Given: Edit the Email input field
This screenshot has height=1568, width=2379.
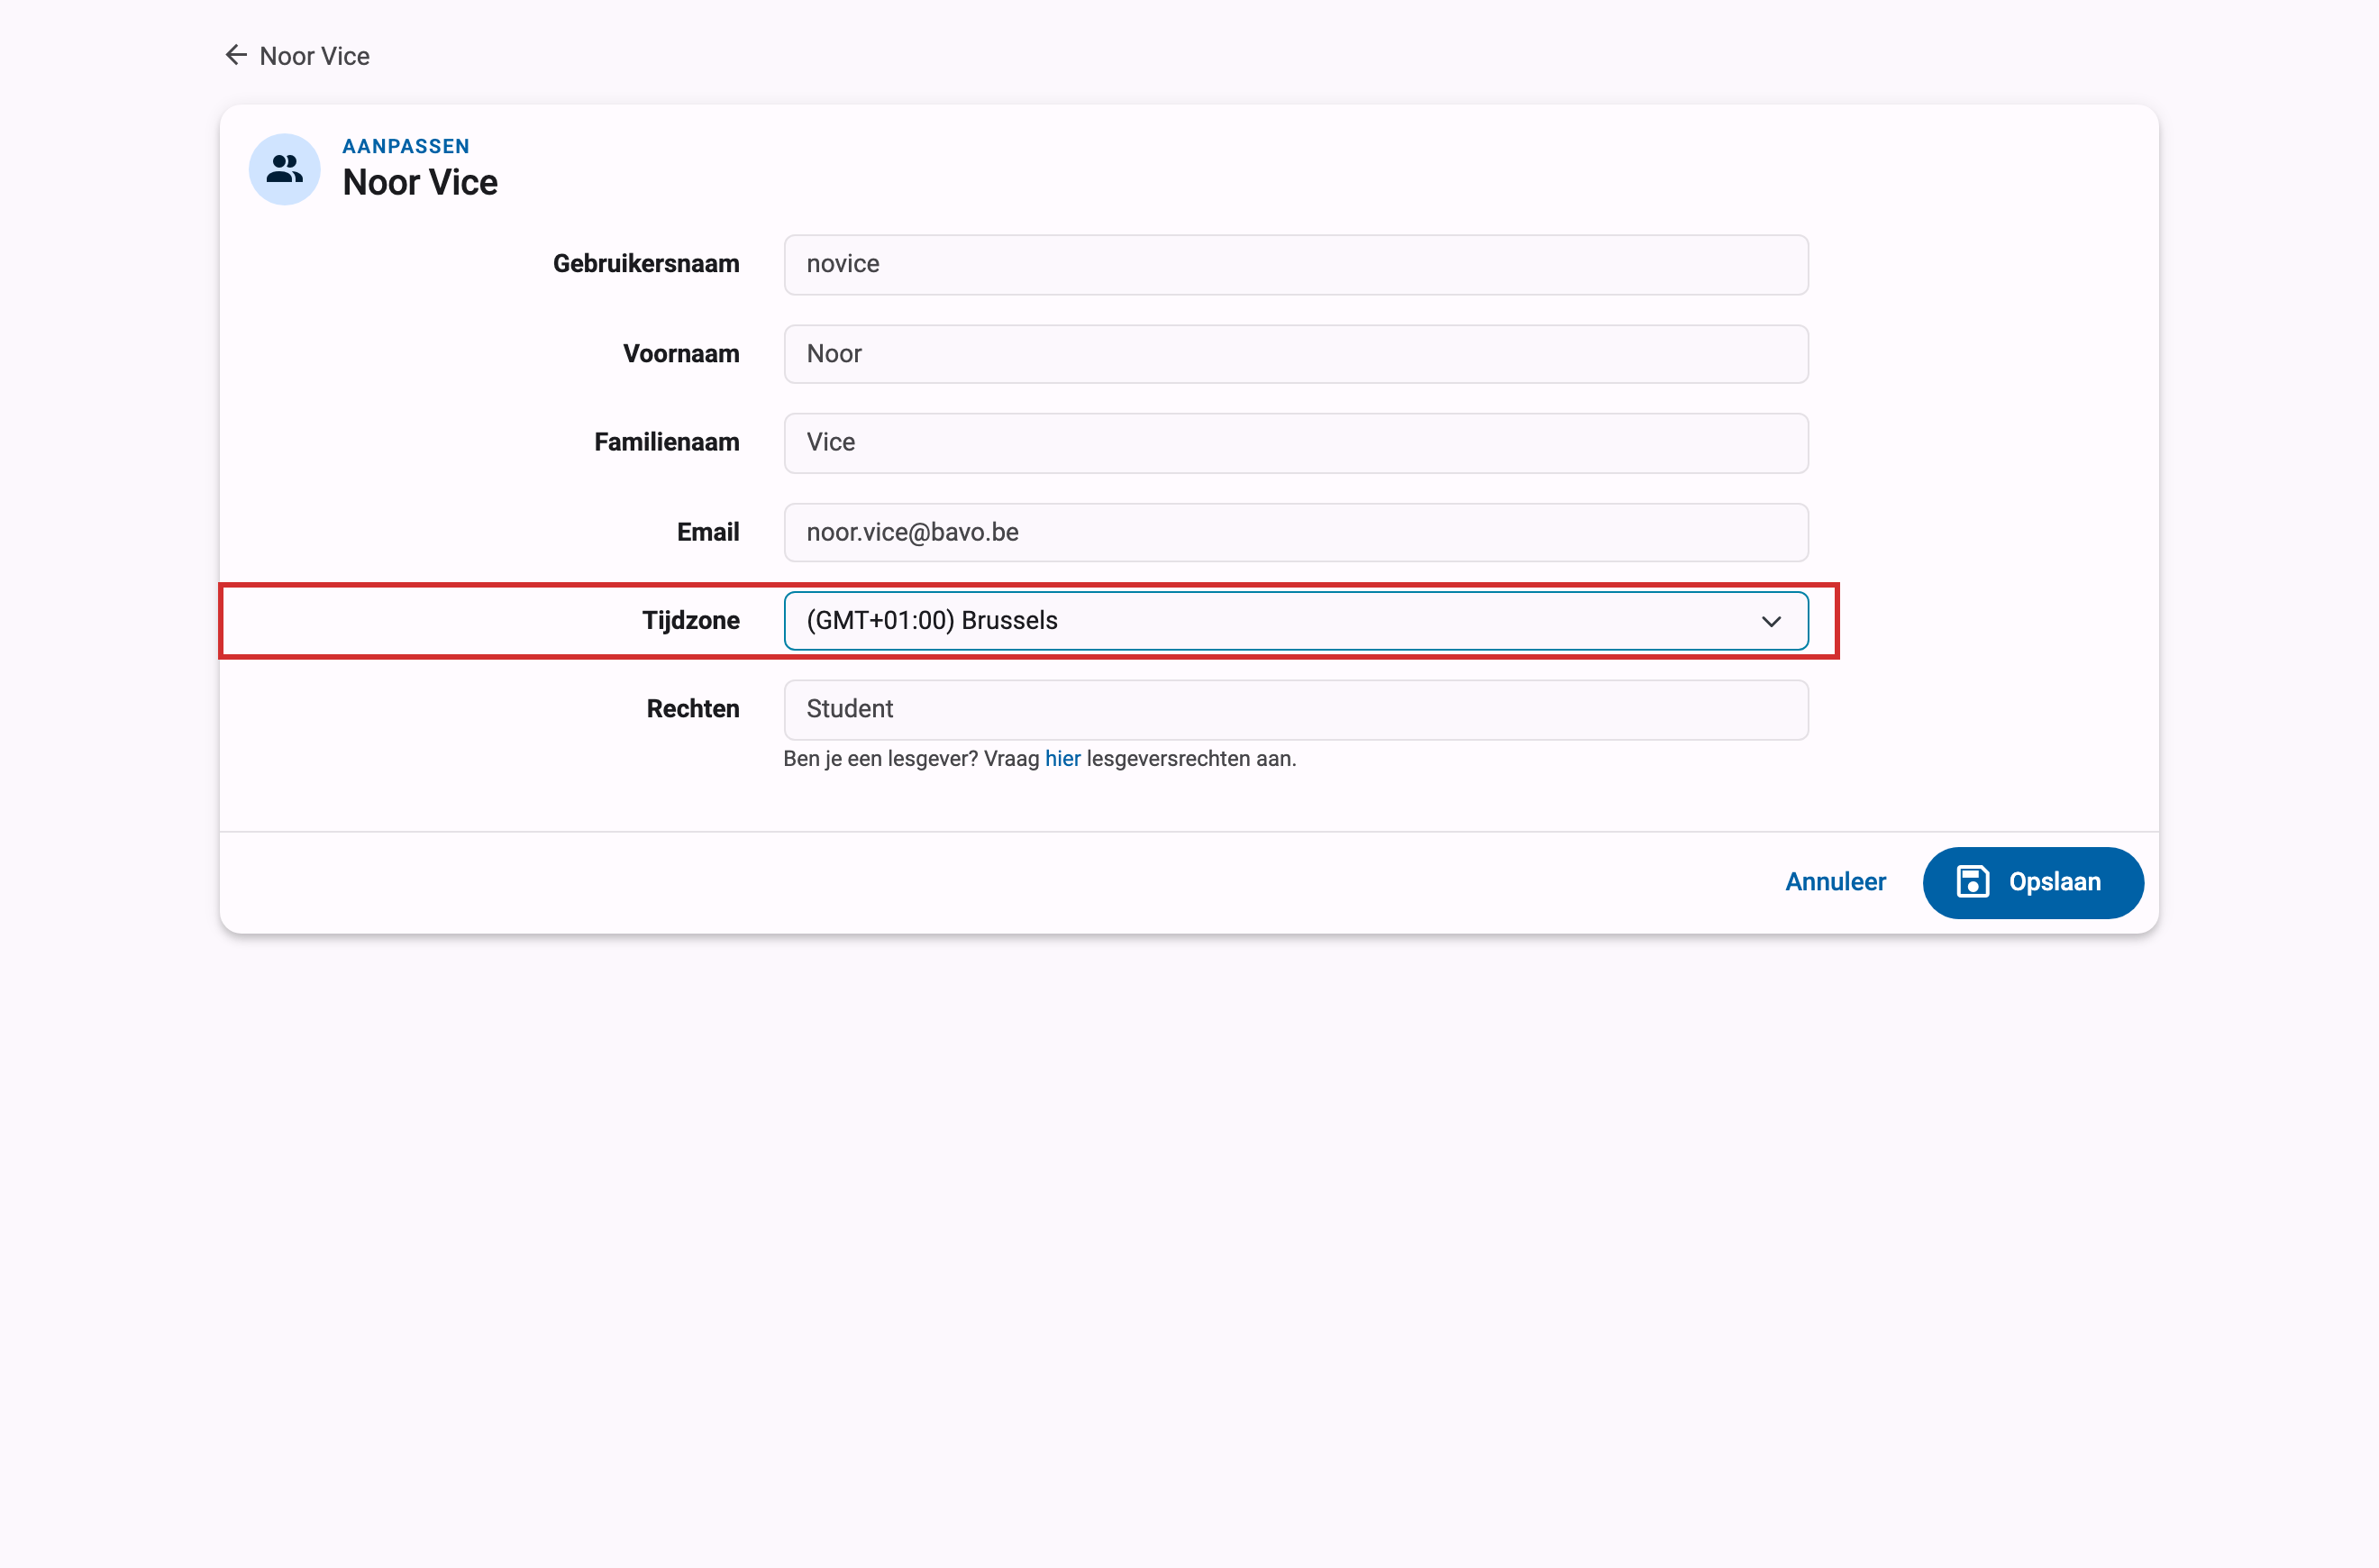Looking at the screenshot, I should (x=1296, y=533).
